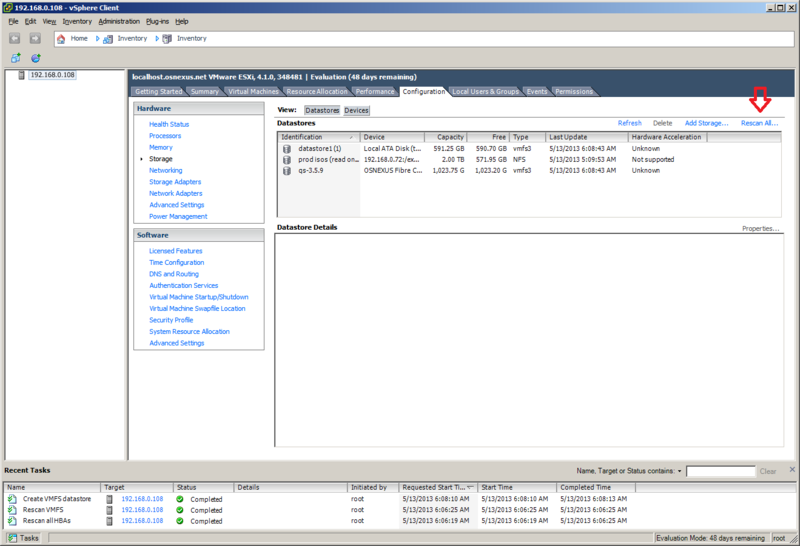Select the qs-3.5.9 datastore row name

click(310, 170)
